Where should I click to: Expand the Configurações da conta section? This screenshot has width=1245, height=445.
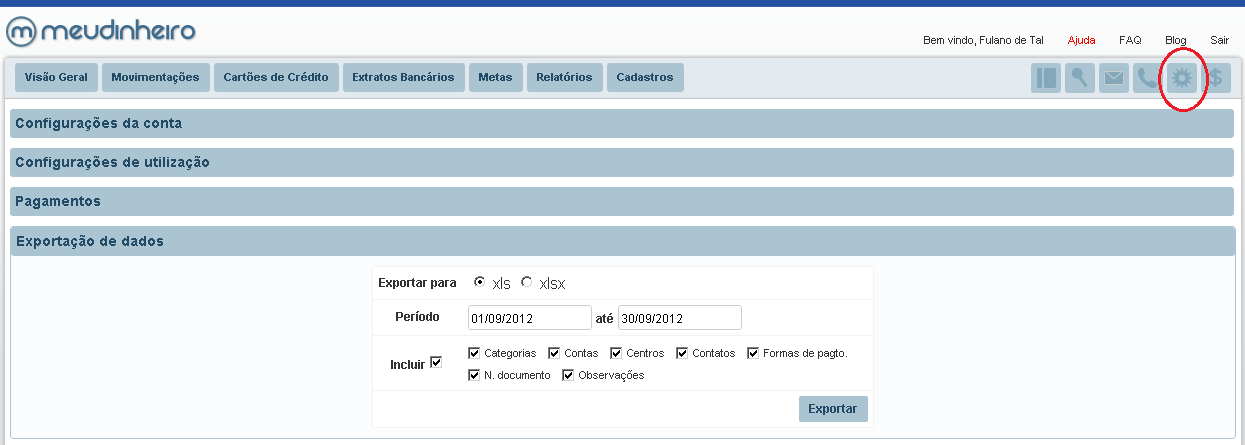[x=621, y=123]
